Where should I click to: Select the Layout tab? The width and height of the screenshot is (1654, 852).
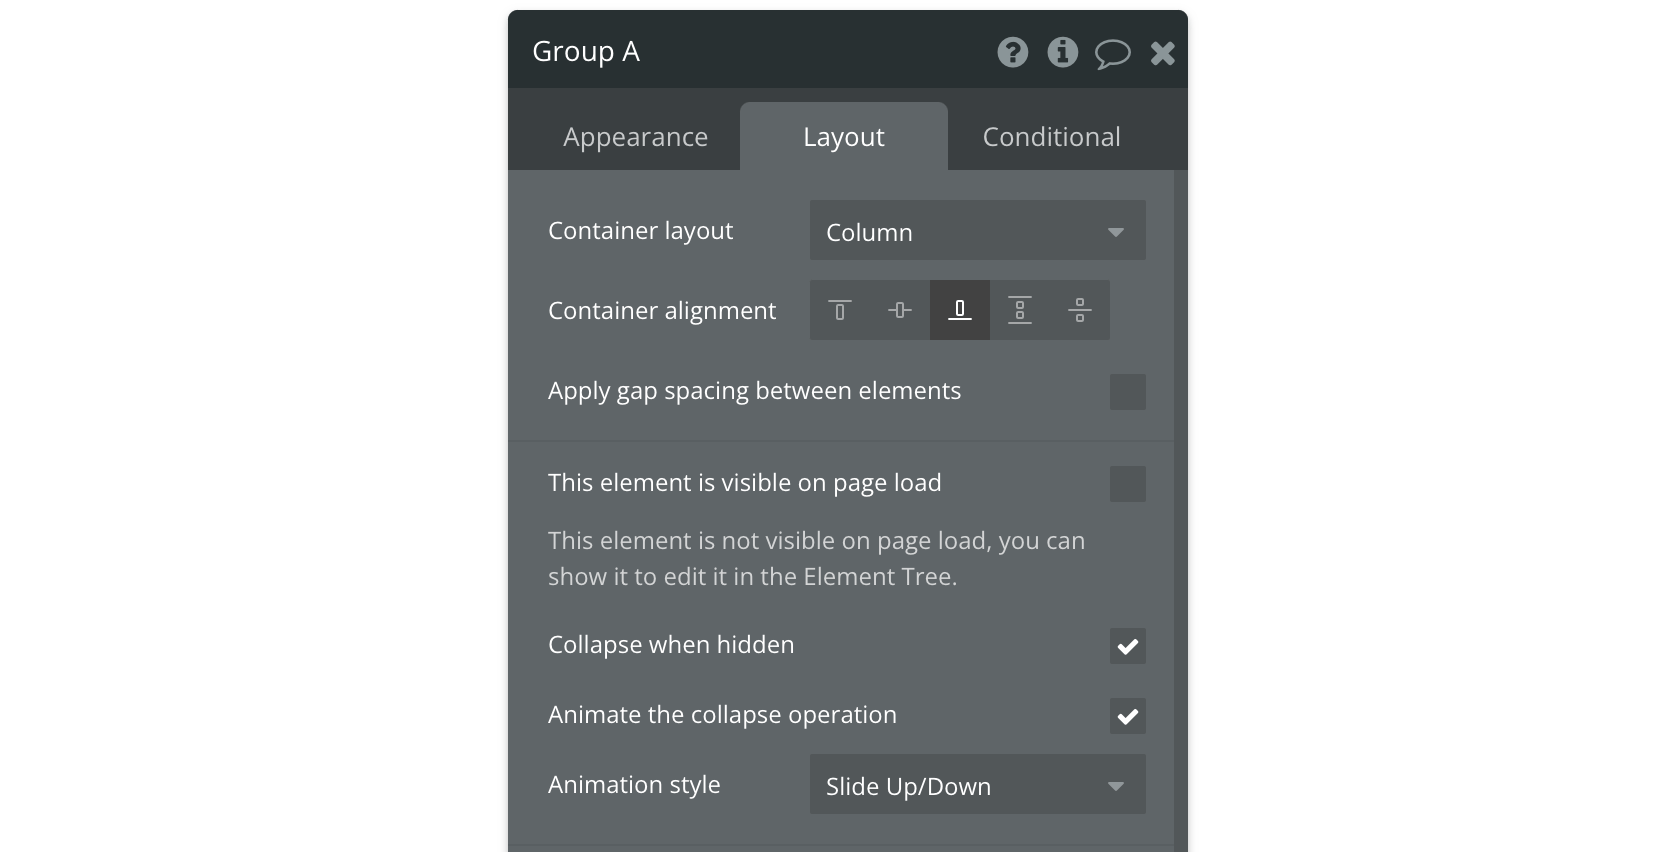tap(843, 137)
